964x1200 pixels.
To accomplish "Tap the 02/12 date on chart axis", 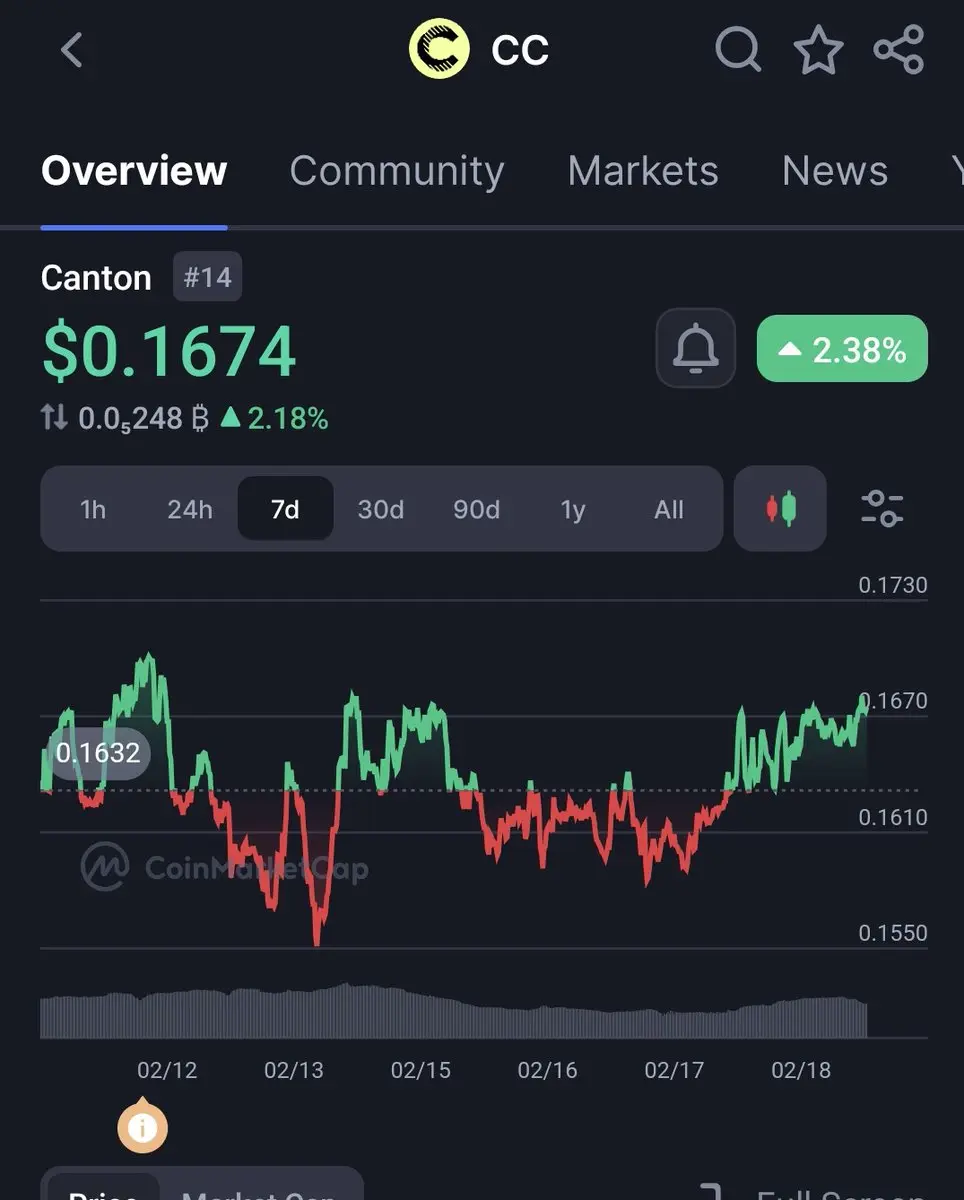I will [x=167, y=1069].
